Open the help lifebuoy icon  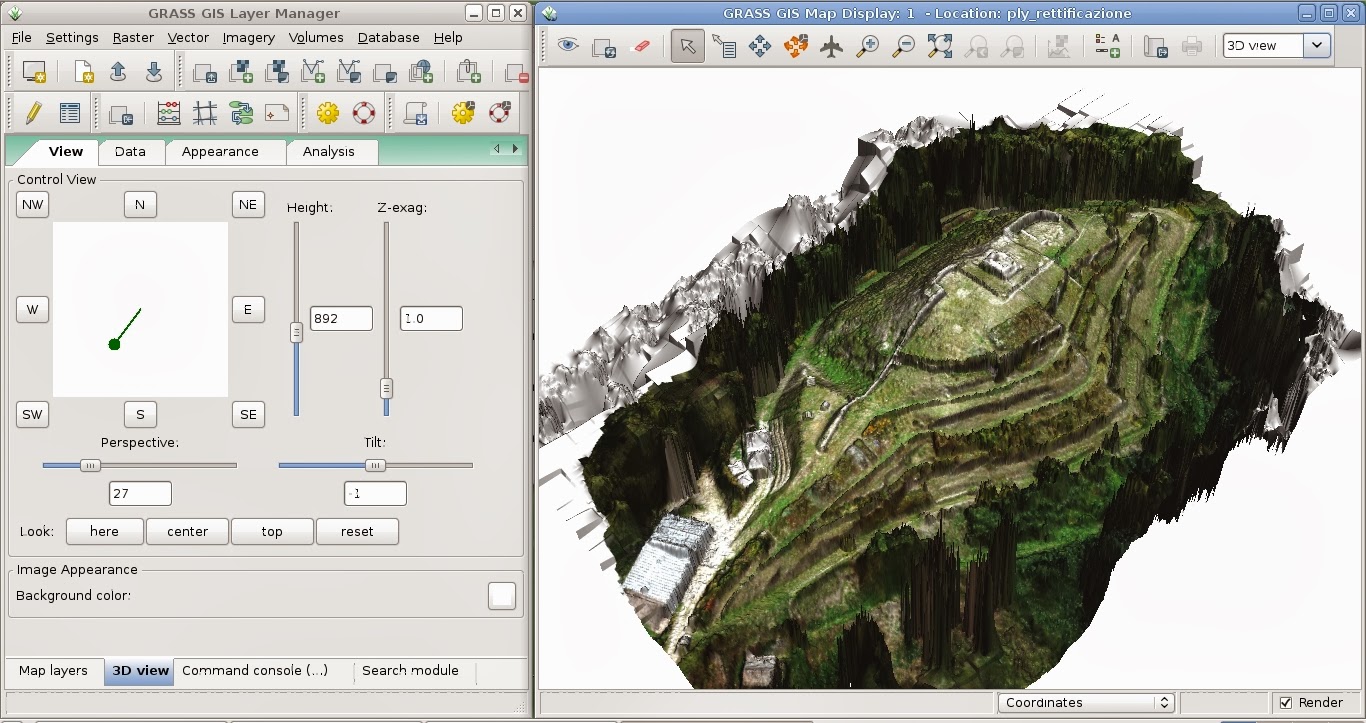(x=364, y=113)
